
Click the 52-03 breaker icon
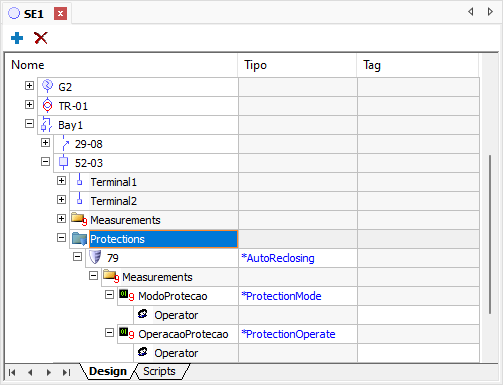(x=63, y=163)
